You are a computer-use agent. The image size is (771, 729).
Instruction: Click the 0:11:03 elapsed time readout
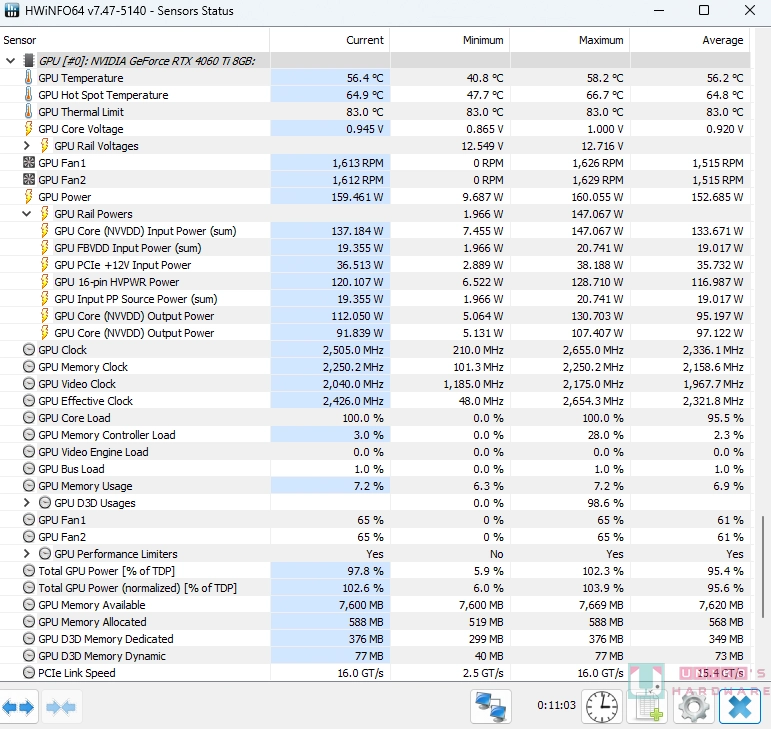556,705
